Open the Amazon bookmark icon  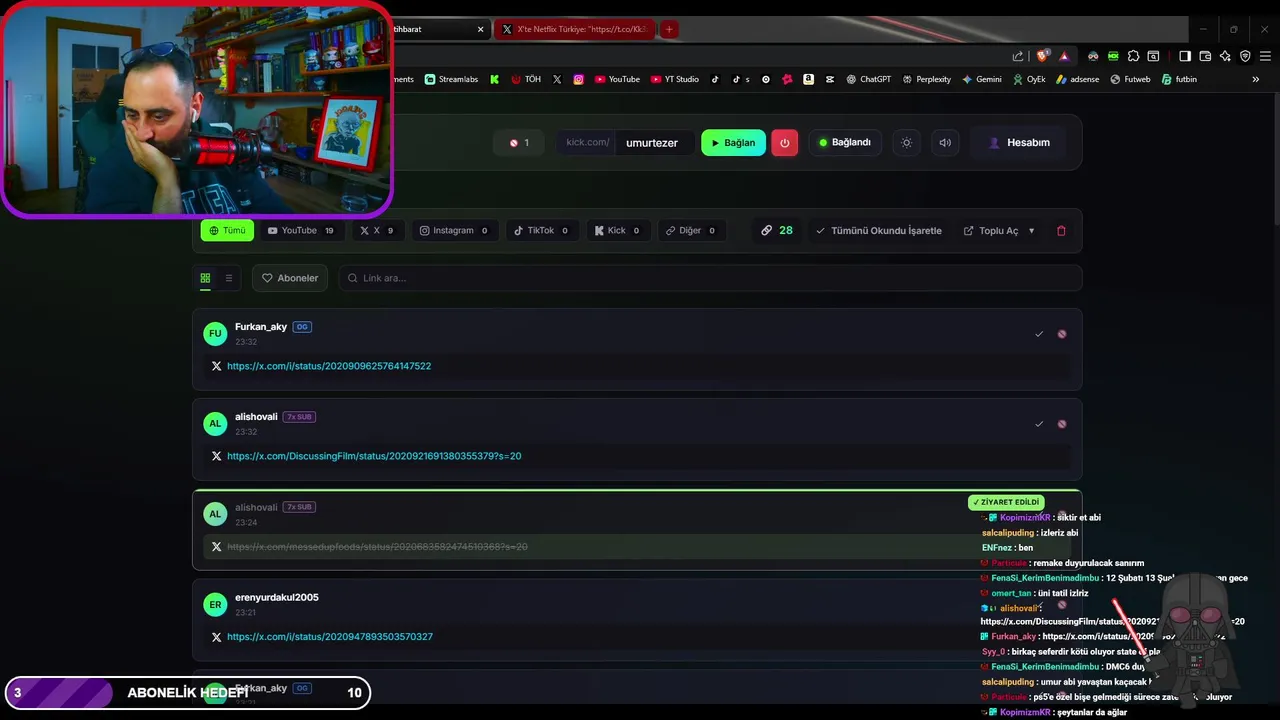(808, 79)
